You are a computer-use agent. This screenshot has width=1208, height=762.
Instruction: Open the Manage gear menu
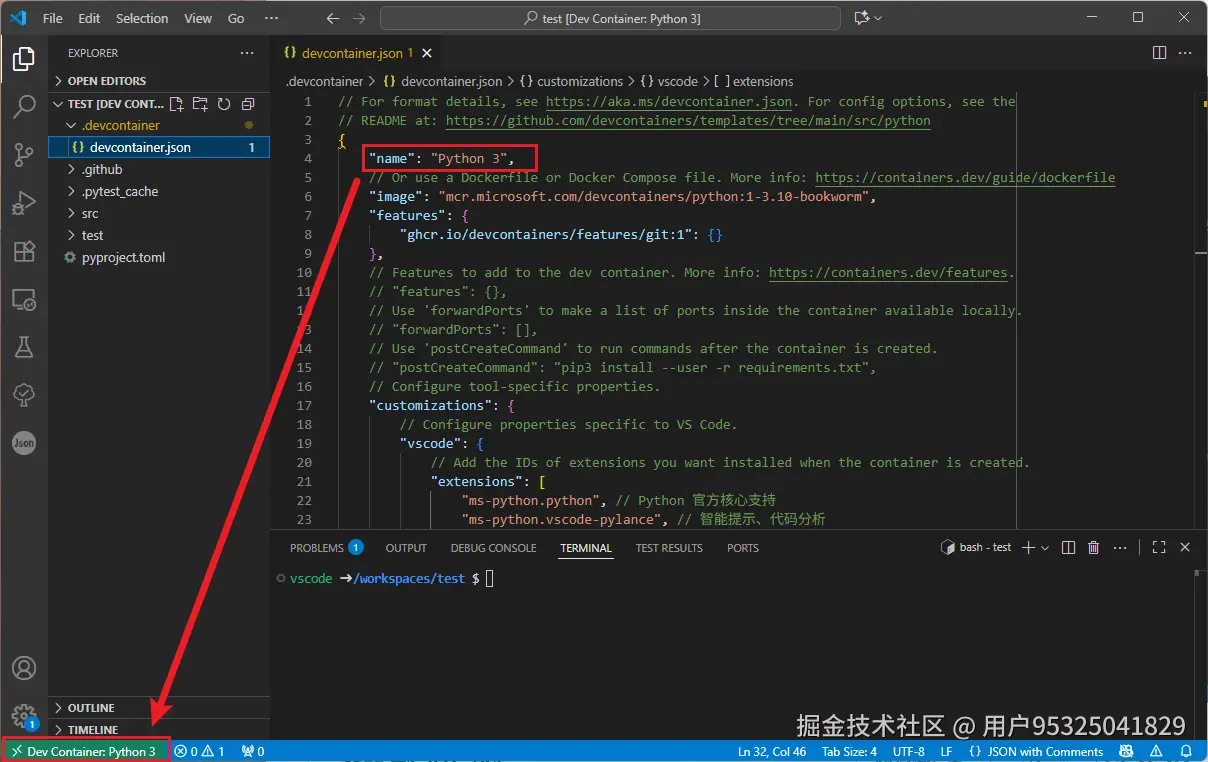(x=24, y=716)
